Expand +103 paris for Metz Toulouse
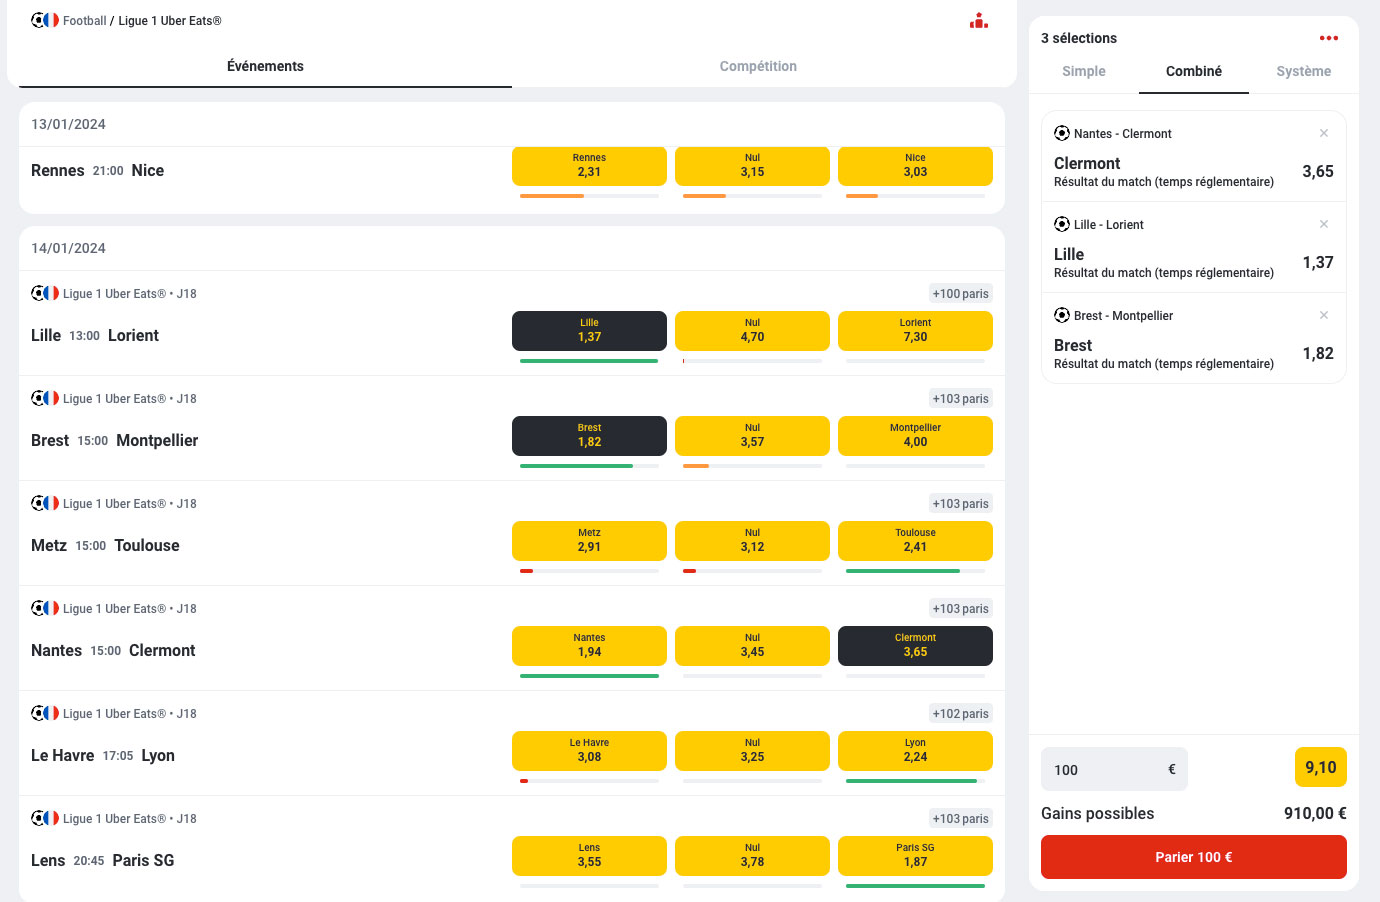The height and width of the screenshot is (902, 1380). click(960, 504)
